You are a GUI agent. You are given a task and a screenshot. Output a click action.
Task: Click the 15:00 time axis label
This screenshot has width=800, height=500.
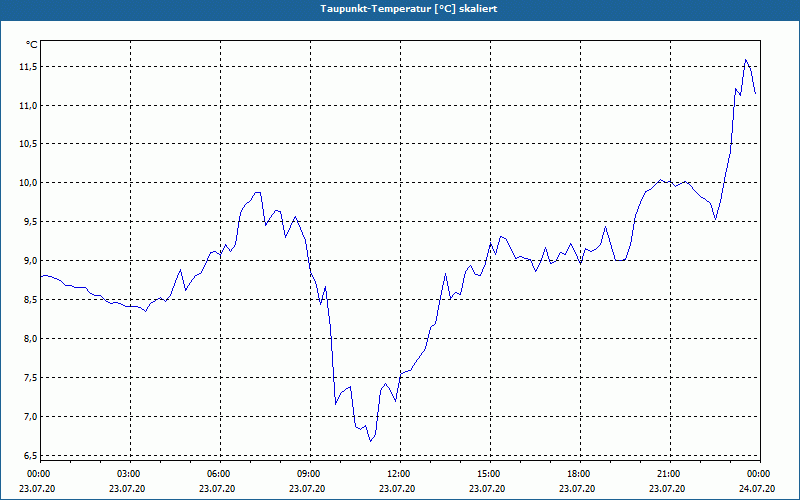coord(487,474)
